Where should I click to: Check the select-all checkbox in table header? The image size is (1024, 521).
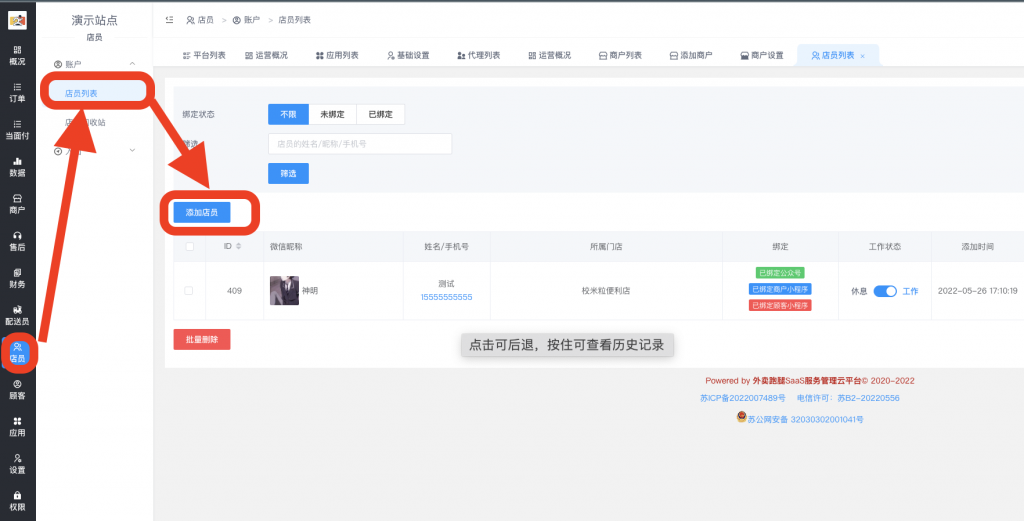pos(189,246)
